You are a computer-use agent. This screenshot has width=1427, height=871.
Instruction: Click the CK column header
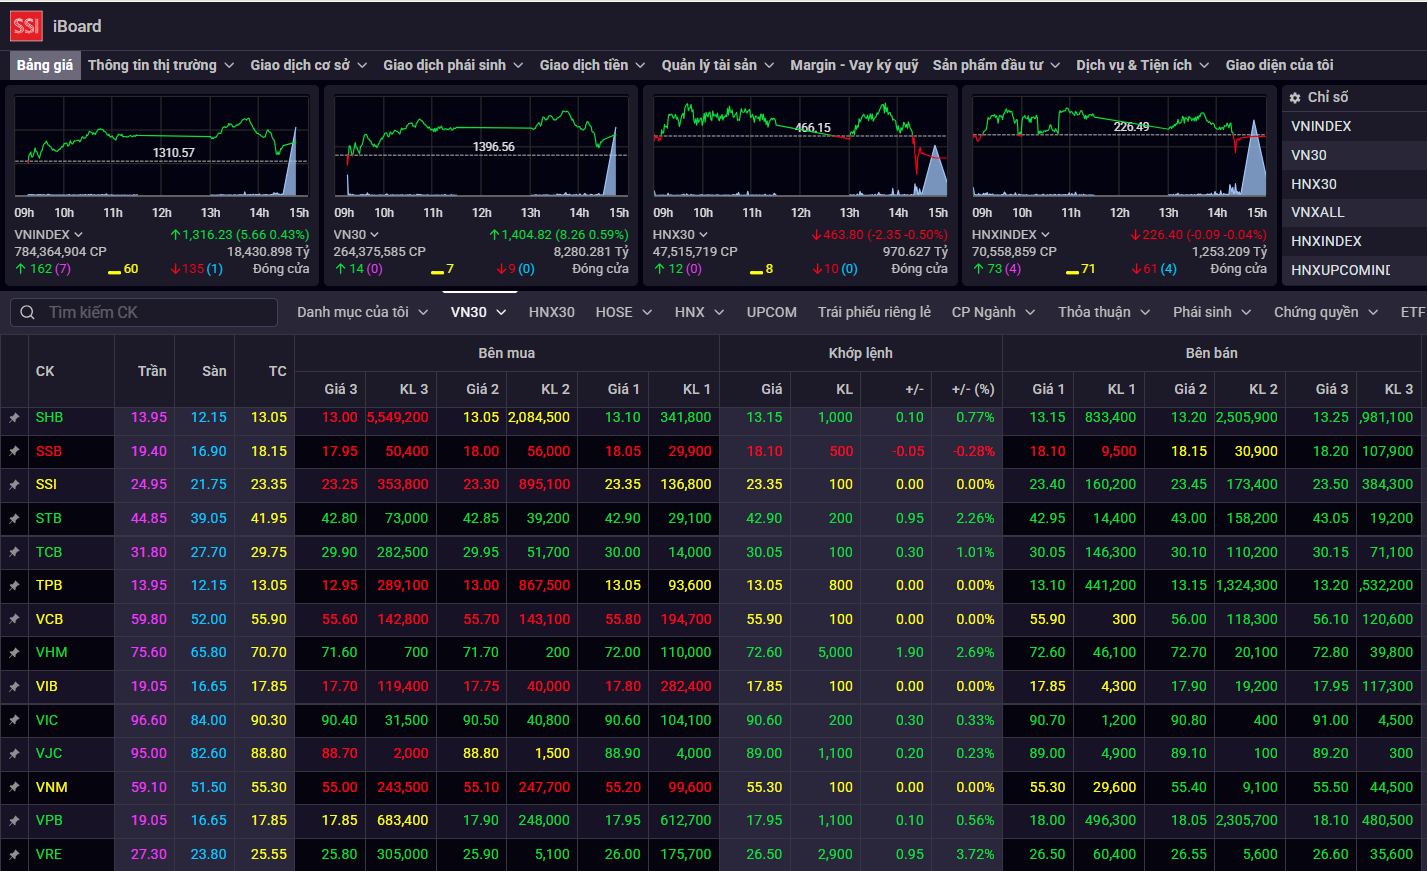click(x=45, y=371)
